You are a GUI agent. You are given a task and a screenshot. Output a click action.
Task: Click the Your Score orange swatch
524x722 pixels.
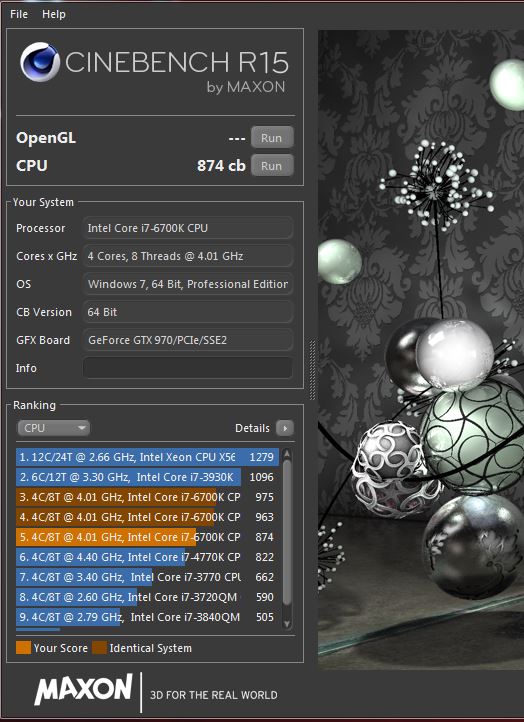23,648
